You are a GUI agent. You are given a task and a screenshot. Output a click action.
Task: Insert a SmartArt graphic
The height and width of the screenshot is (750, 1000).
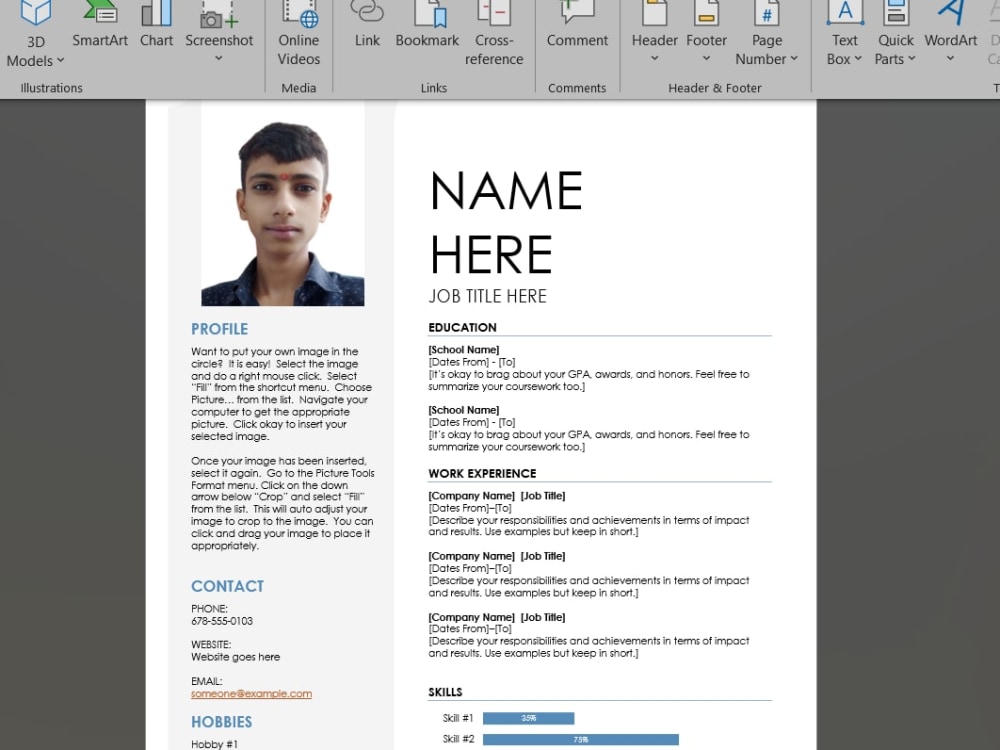99,26
